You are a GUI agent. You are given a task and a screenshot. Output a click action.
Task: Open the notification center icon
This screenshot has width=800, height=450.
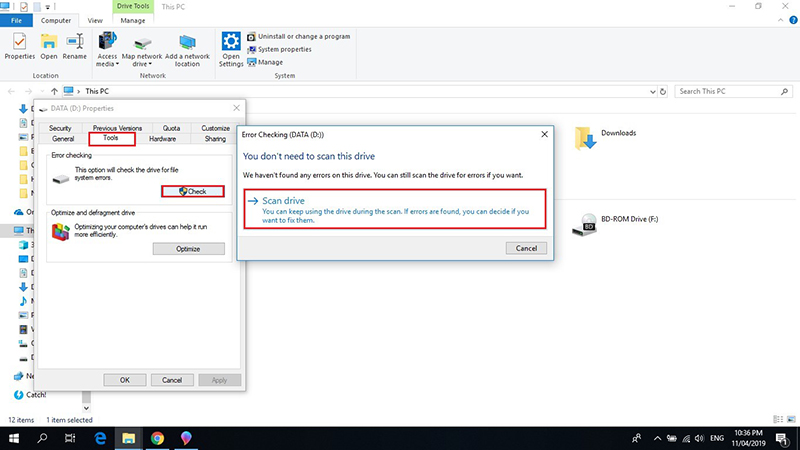[782, 438]
